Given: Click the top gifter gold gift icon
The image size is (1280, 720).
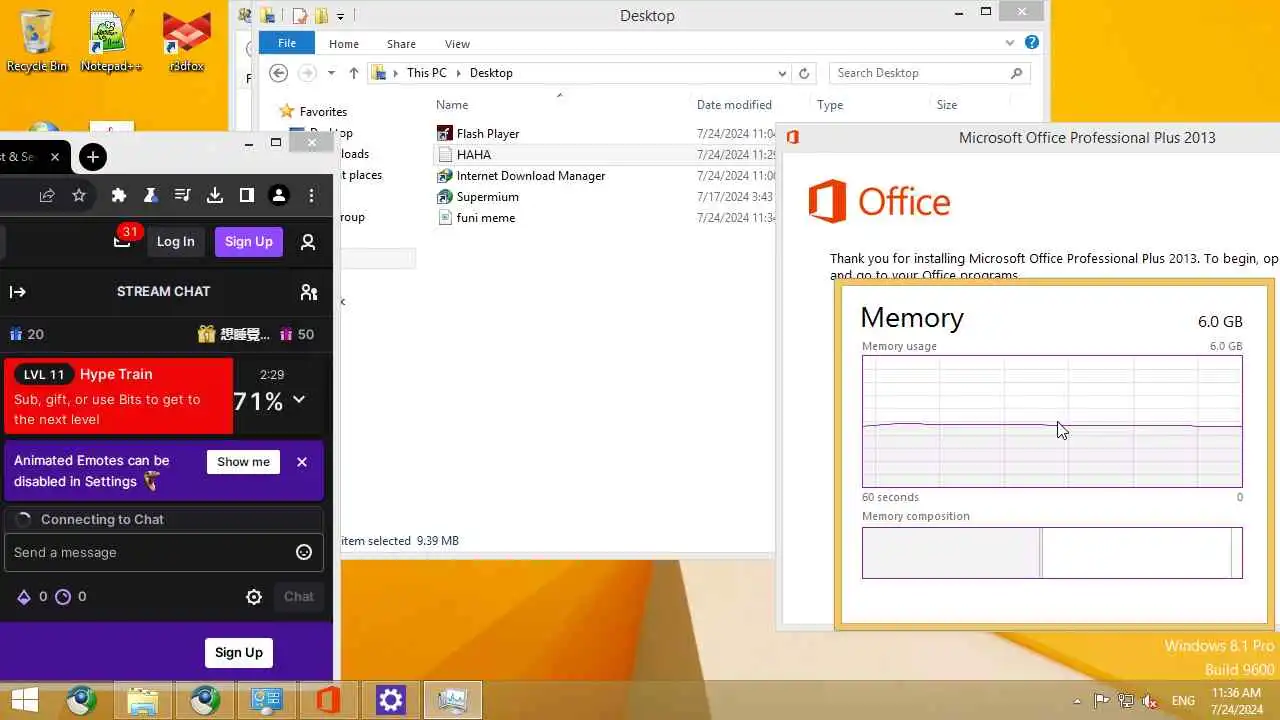Looking at the screenshot, I should point(206,334).
